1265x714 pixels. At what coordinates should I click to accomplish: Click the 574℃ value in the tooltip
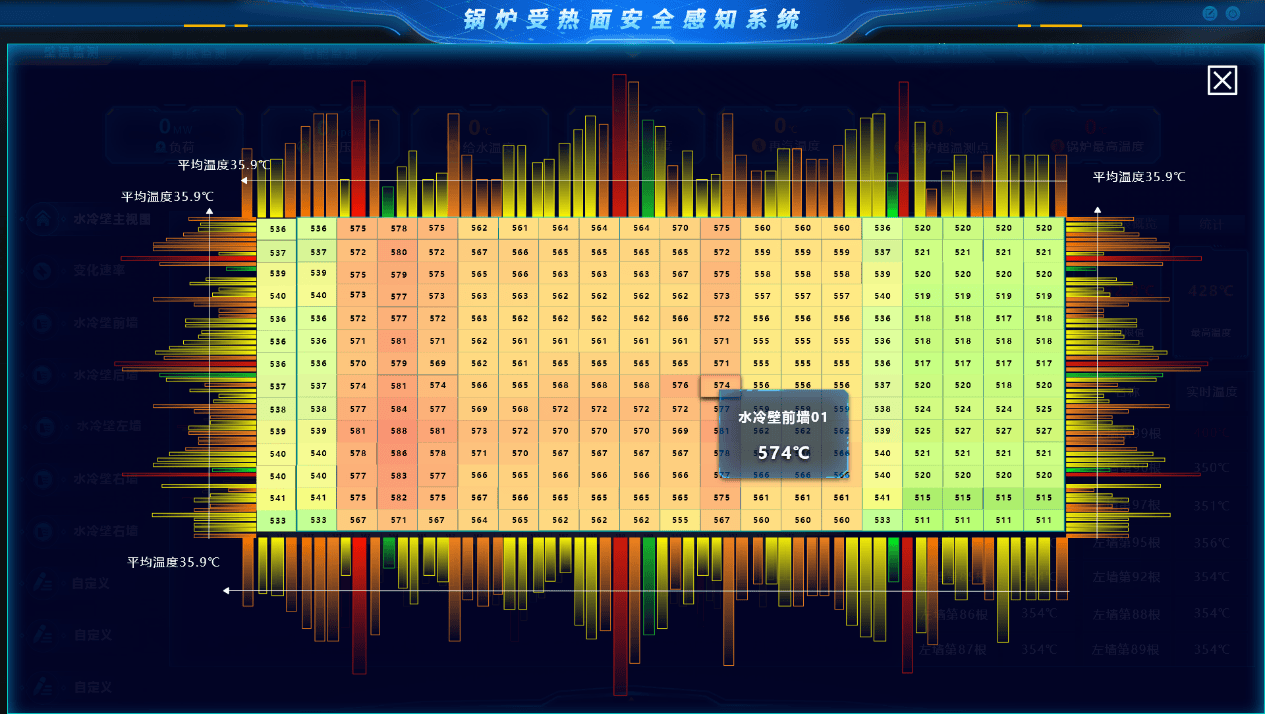783,453
